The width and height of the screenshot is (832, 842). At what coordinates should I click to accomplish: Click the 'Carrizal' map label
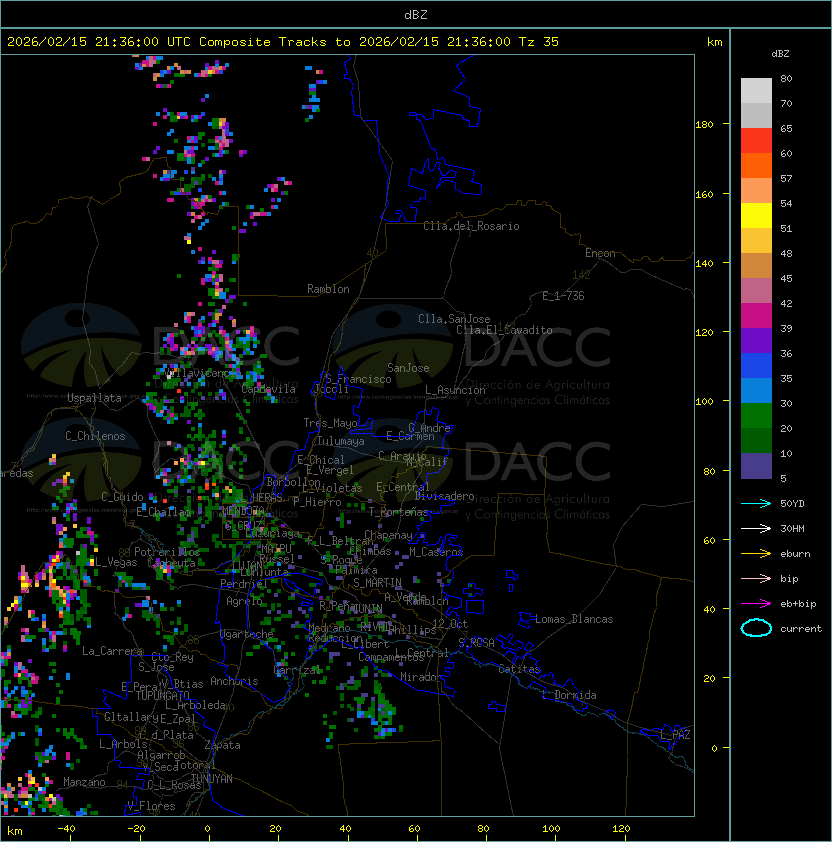[297, 670]
